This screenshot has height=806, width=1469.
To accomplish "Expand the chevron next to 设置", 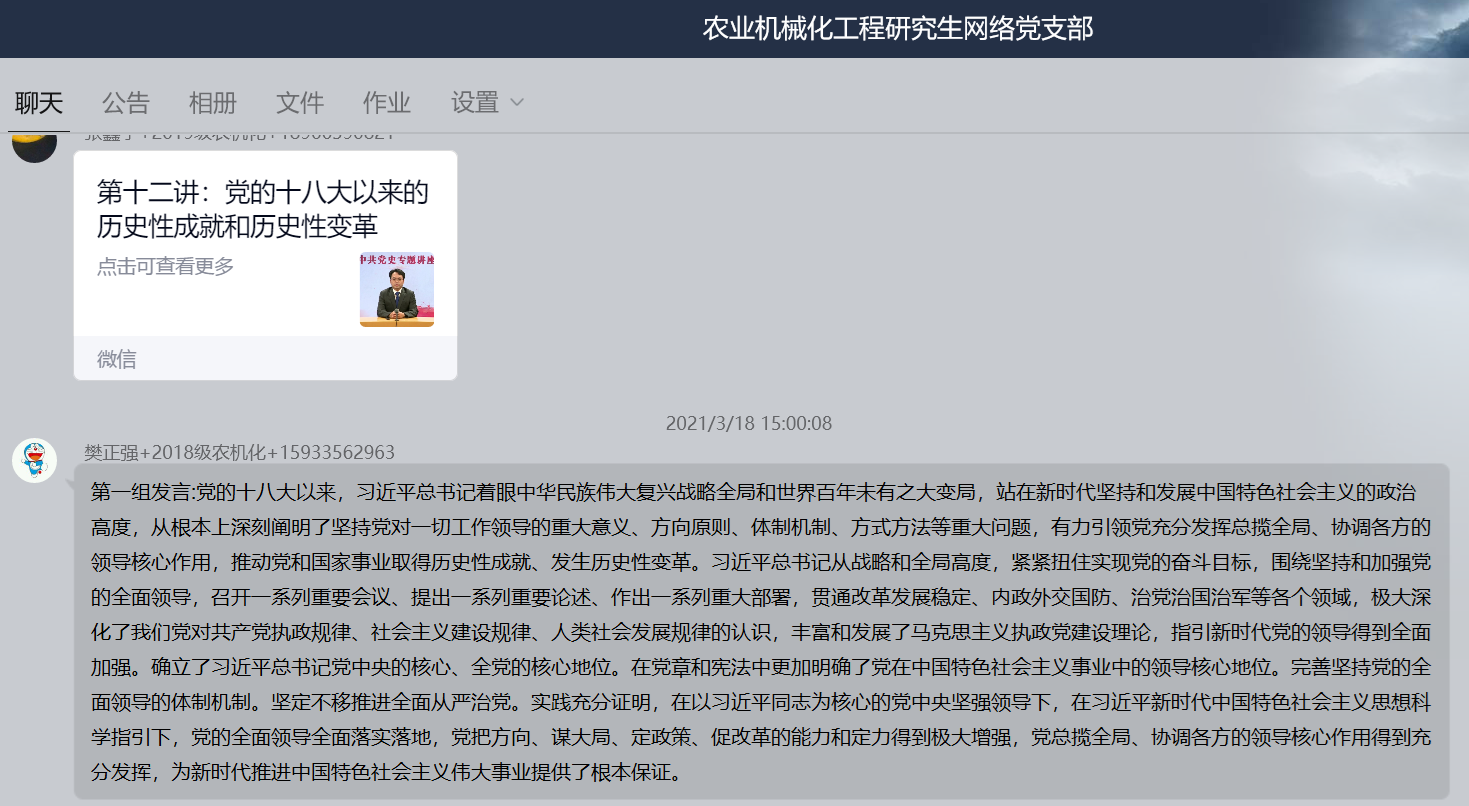I will click(x=517, y=103).
